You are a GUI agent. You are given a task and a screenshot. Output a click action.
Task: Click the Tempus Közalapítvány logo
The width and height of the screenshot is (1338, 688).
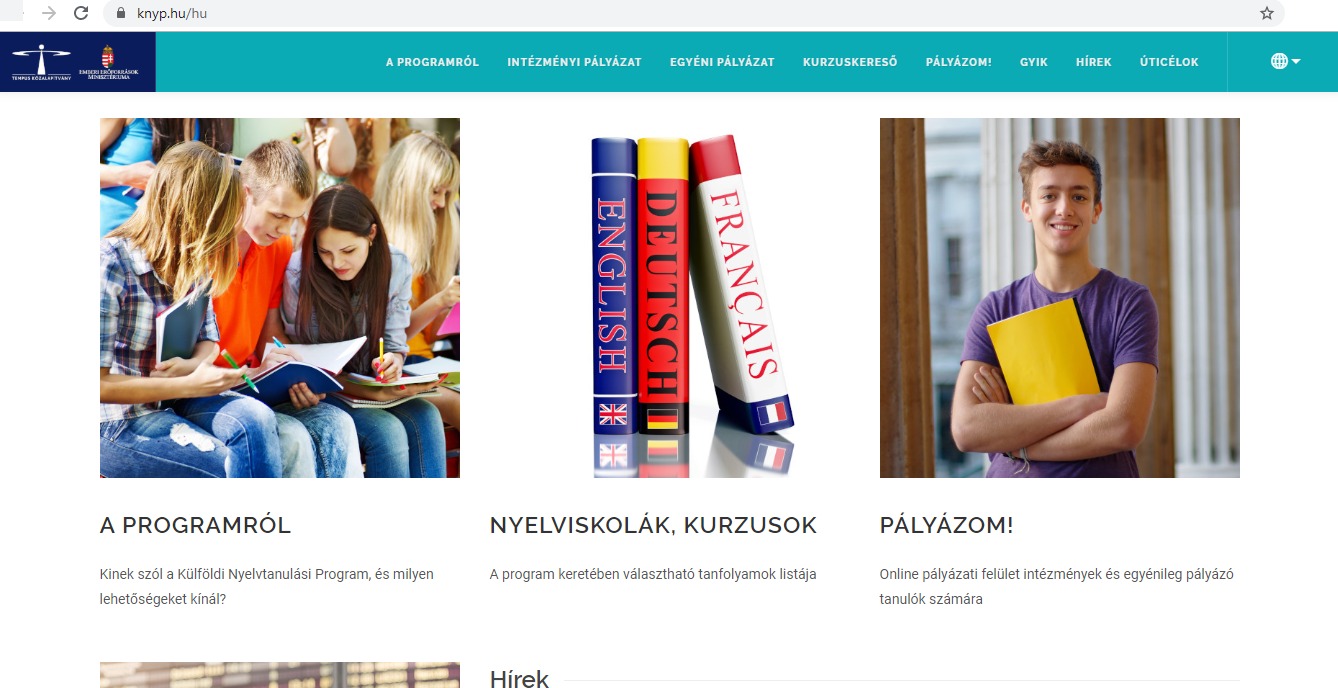pos(41,62)
